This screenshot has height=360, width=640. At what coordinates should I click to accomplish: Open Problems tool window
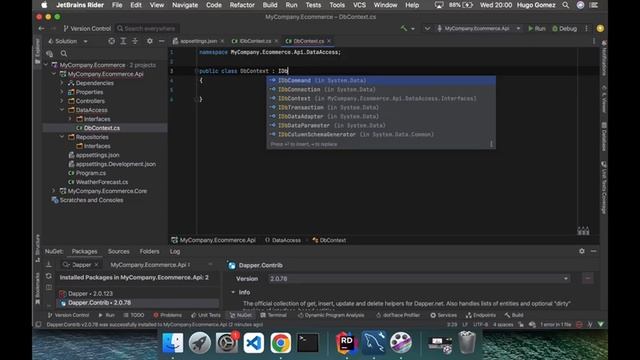pyautogui.click(x=167, y=315)
